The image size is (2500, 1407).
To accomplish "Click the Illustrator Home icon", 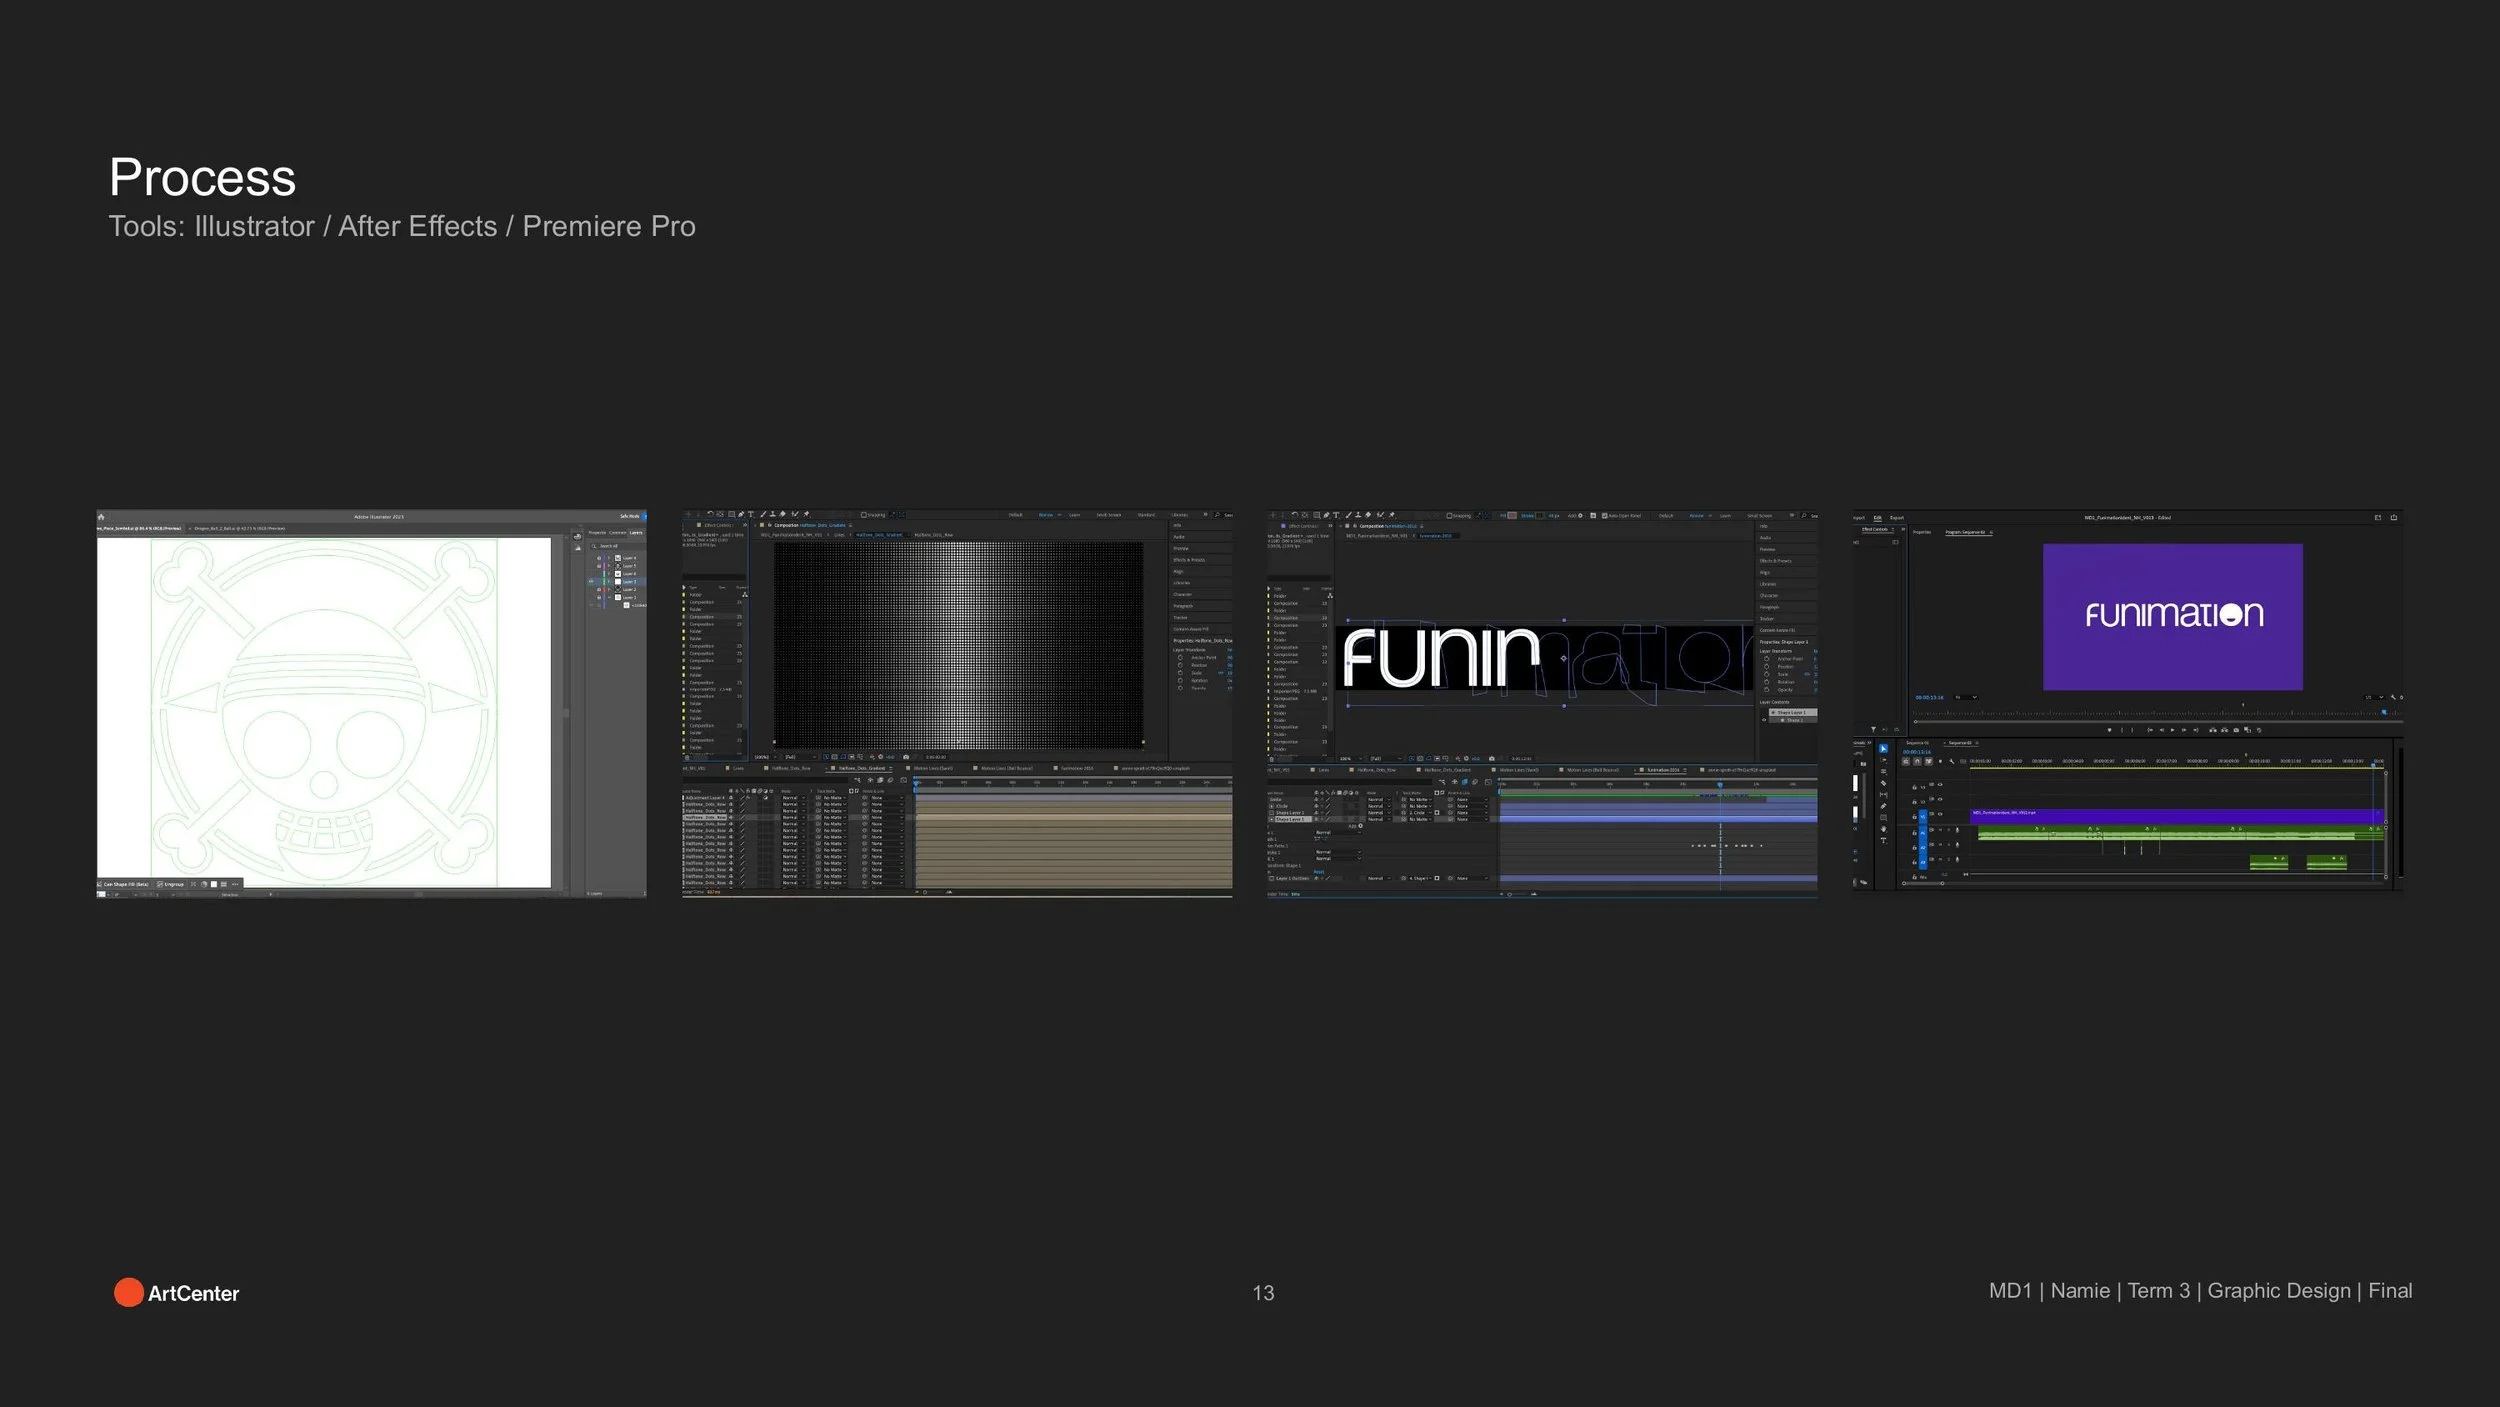I will 101,517.
